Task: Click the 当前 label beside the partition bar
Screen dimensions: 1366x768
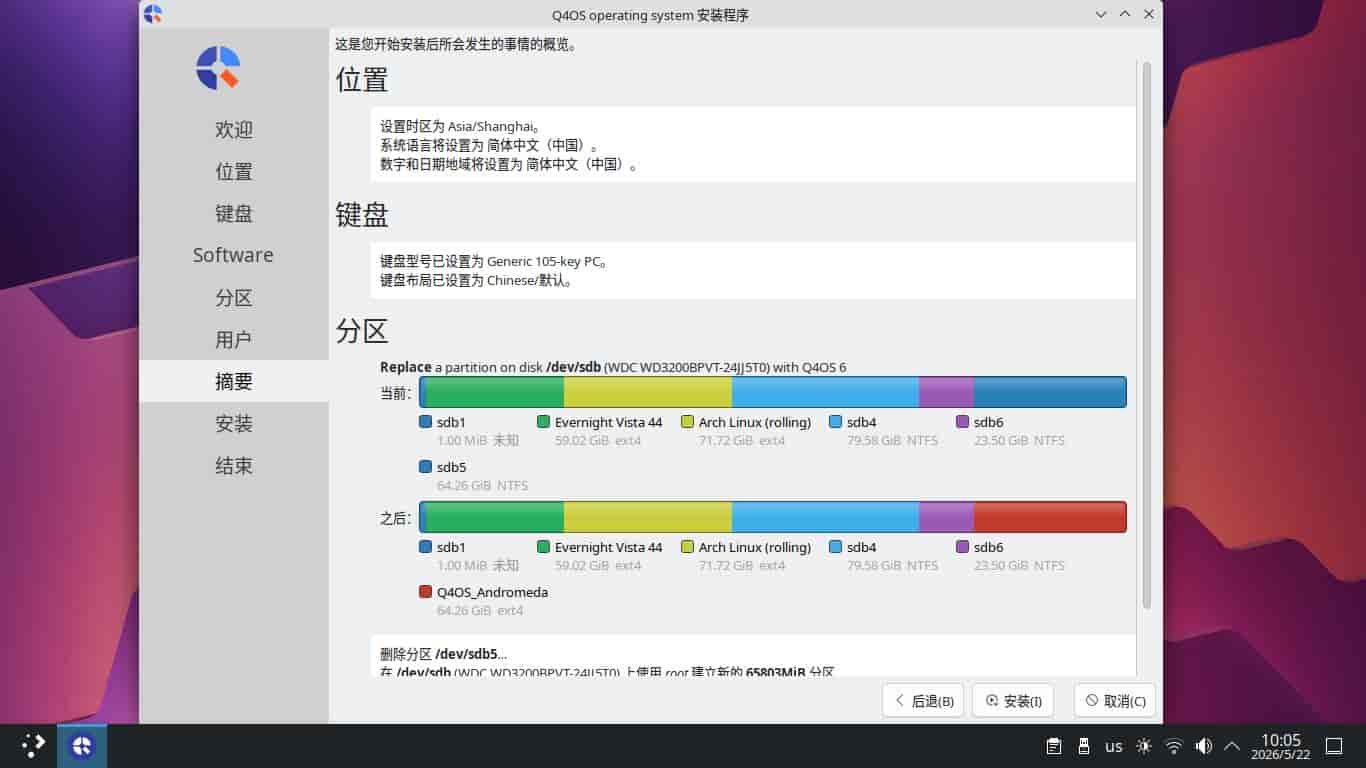Action: (396, 393)
